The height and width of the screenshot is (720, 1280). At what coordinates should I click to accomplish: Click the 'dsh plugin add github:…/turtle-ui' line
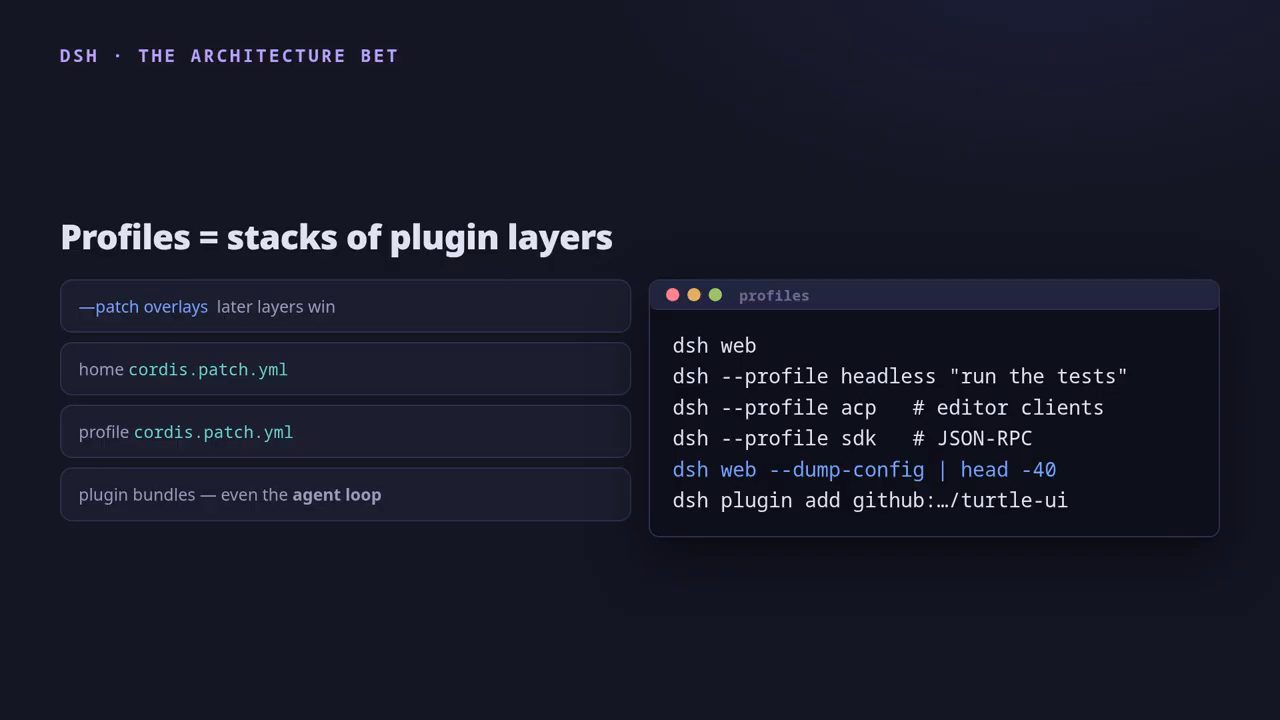coord(870,501)
